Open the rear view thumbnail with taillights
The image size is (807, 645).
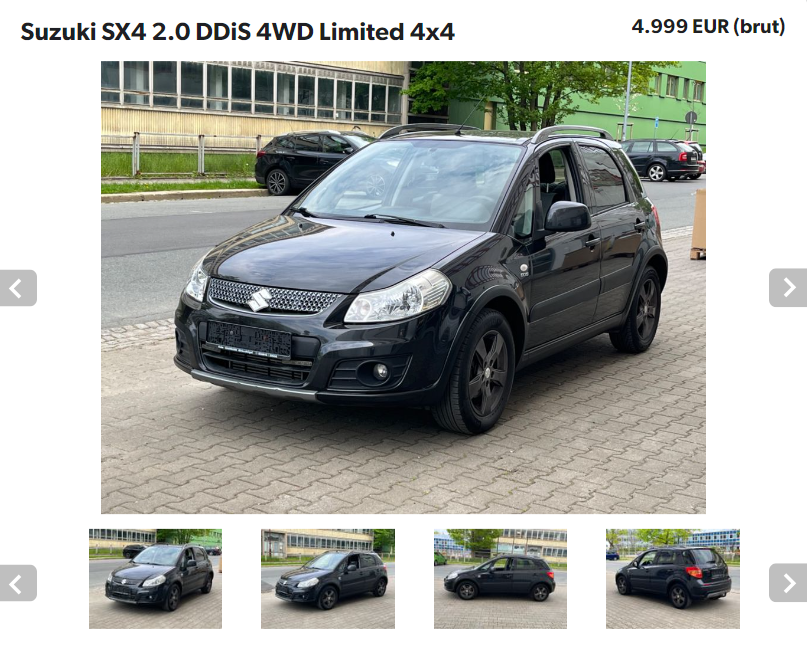[x=673, y=579]
